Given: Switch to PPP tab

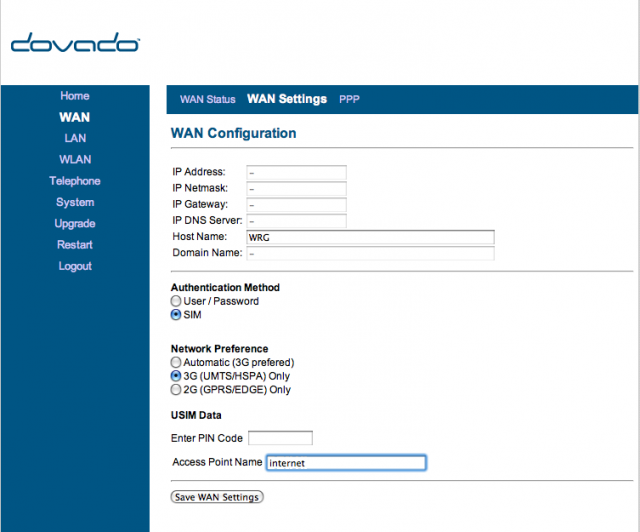Looking at the screenshot, I should (349, 100).
